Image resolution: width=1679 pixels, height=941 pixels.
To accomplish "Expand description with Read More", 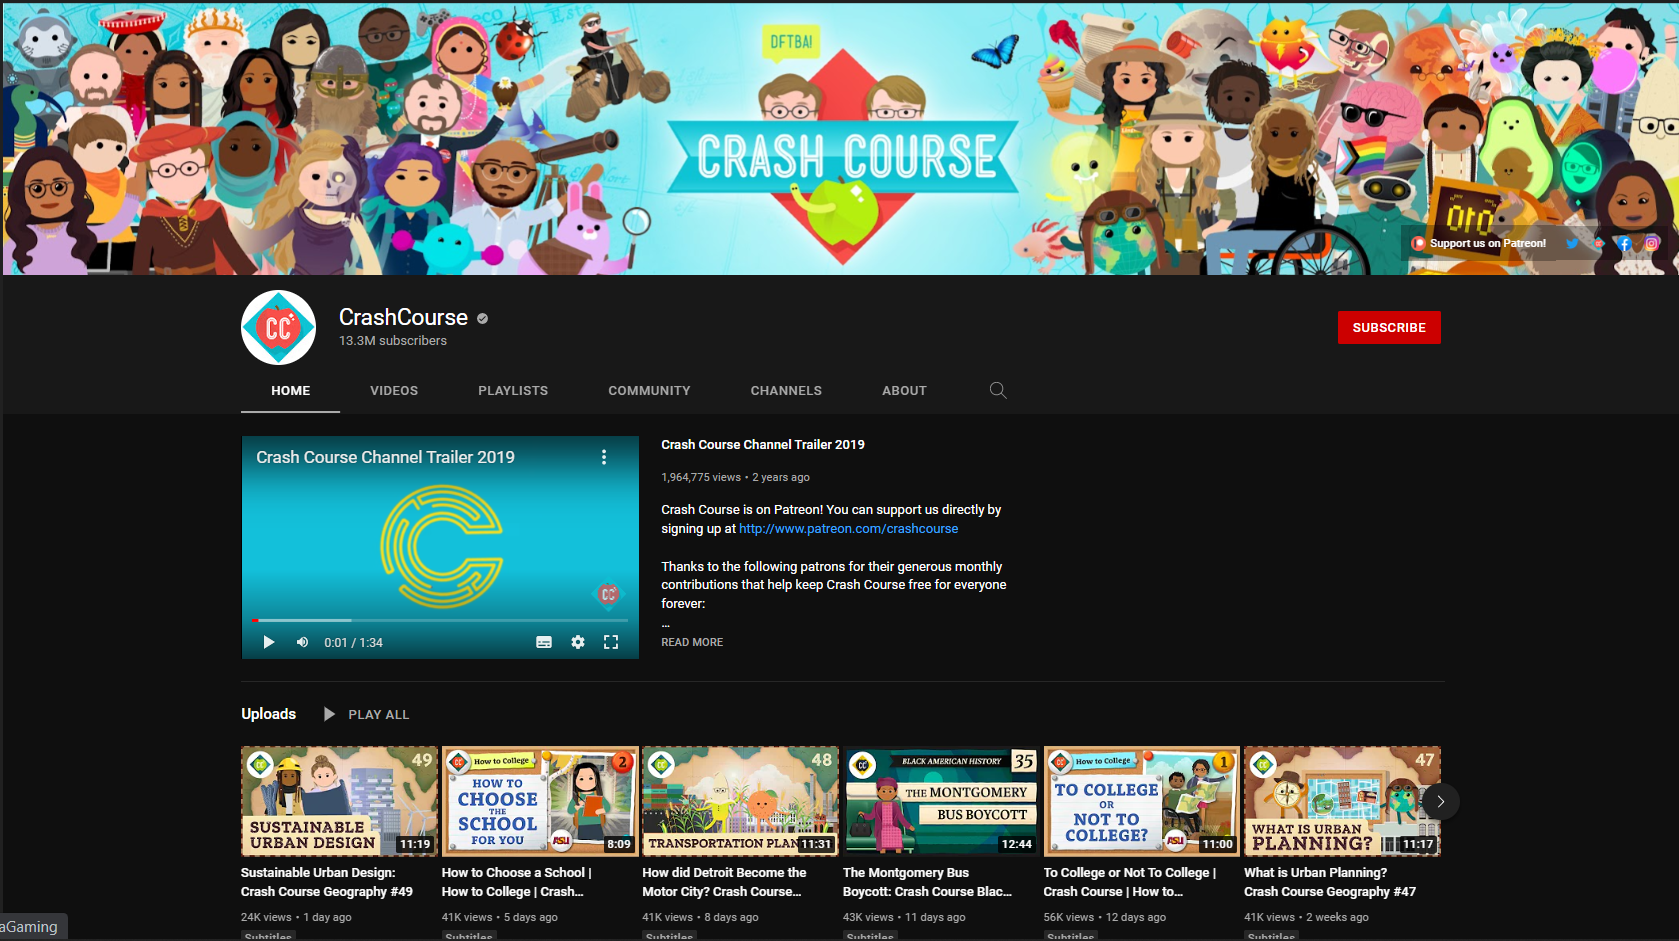I will 692,642.
